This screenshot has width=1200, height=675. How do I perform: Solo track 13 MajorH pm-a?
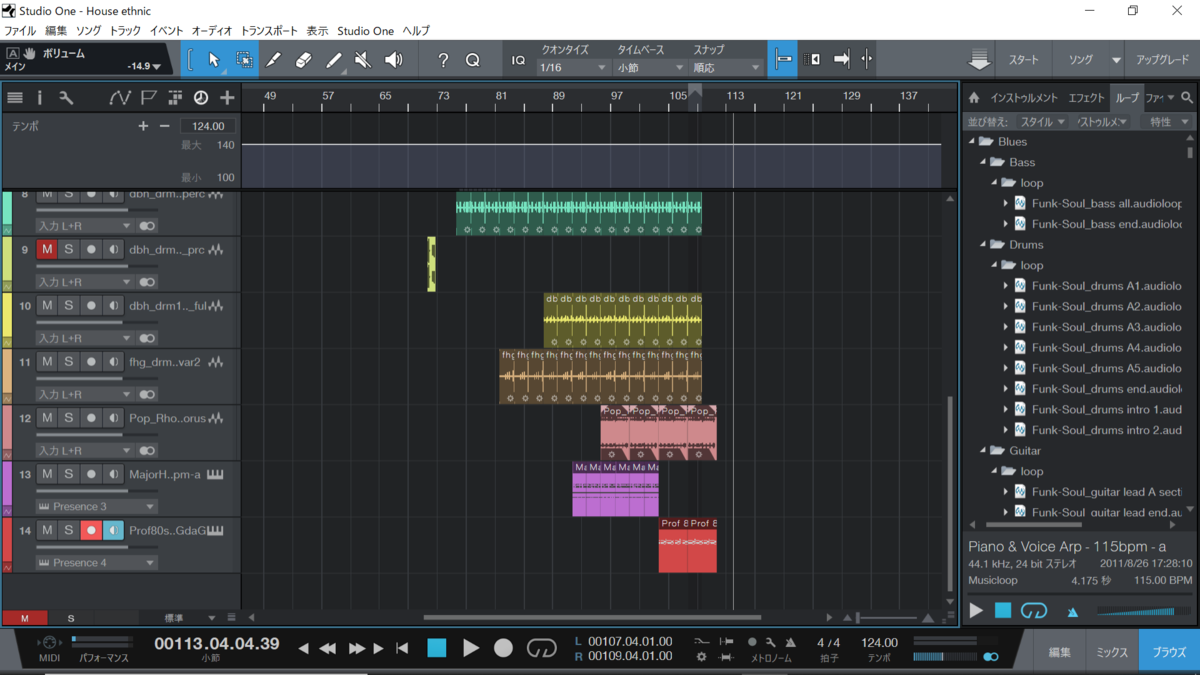click(x=69, y=474)
